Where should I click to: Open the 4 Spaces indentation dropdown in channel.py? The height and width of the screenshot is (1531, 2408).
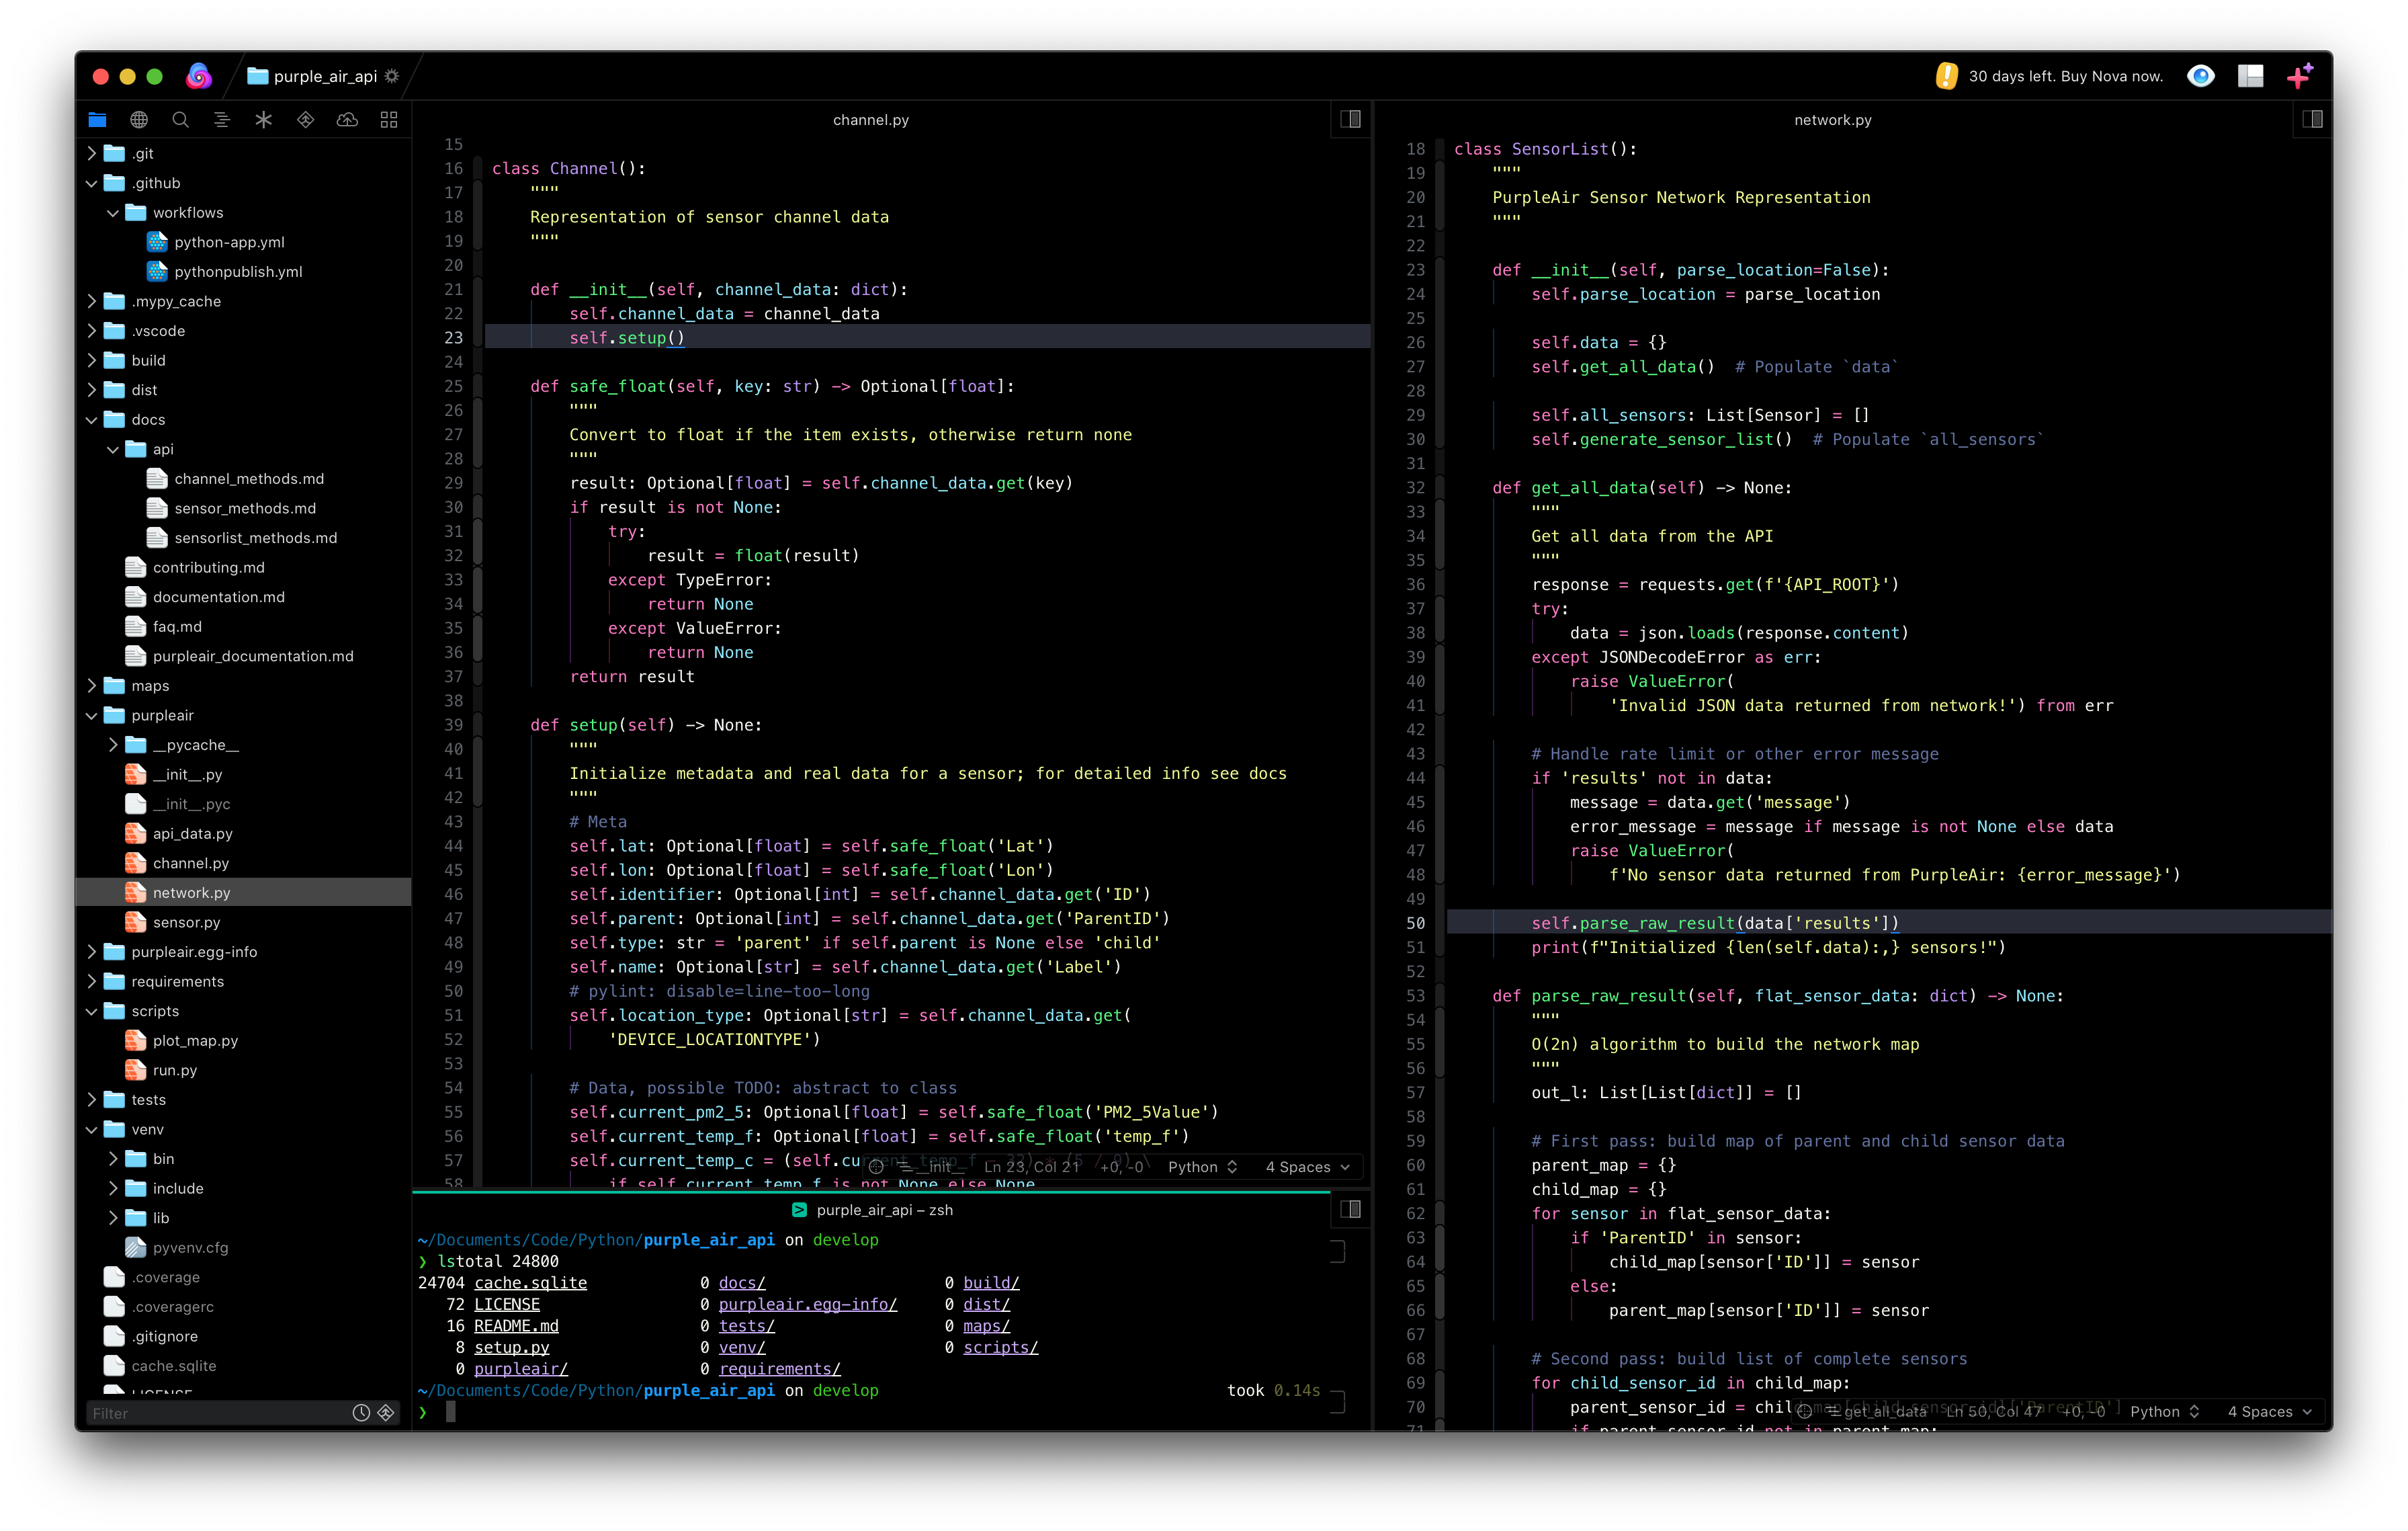pos(1307,1167)
